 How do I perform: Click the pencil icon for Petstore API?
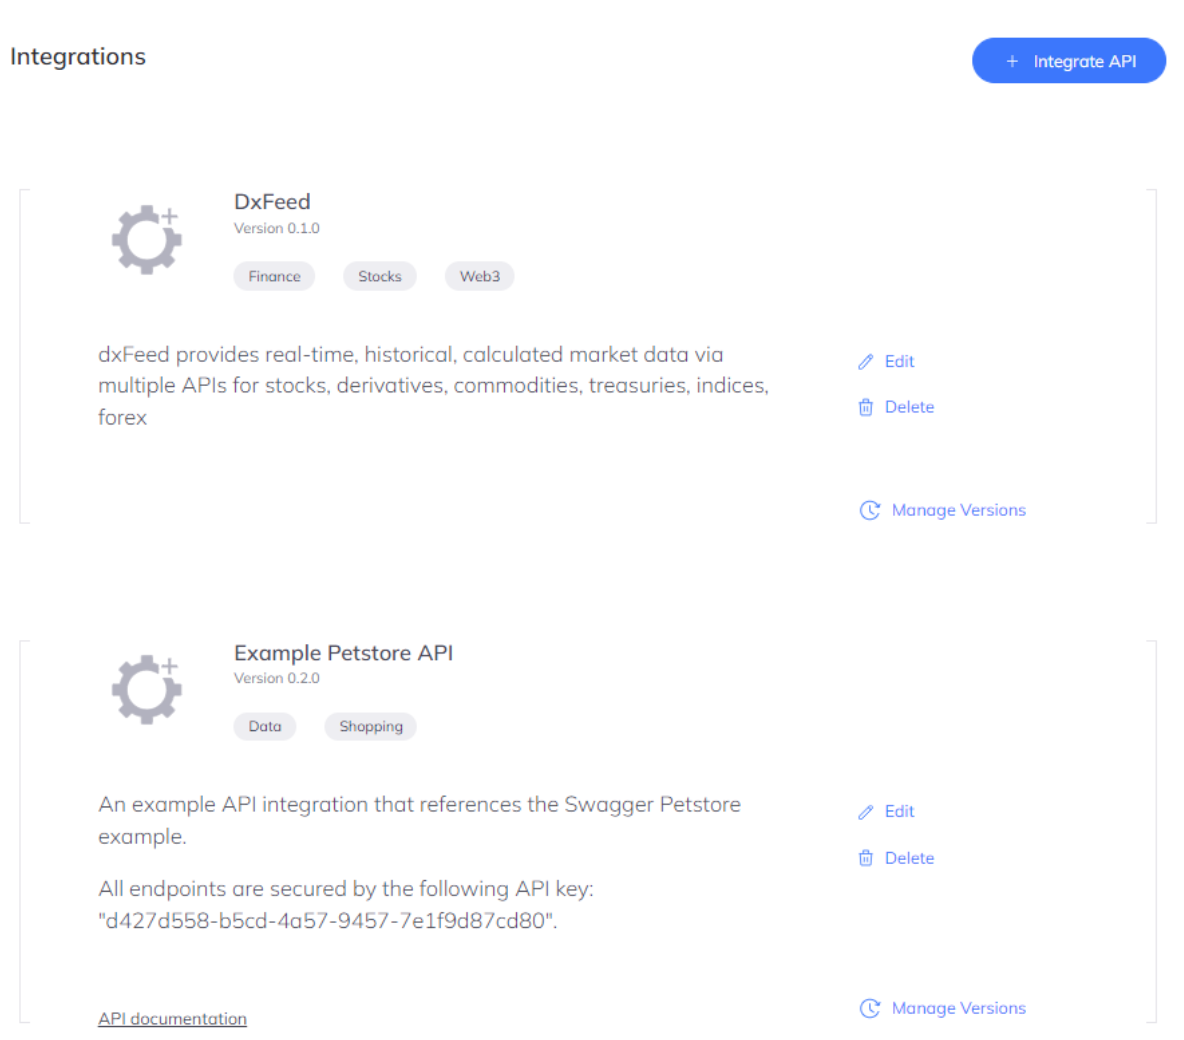click(x=866, y=812)
